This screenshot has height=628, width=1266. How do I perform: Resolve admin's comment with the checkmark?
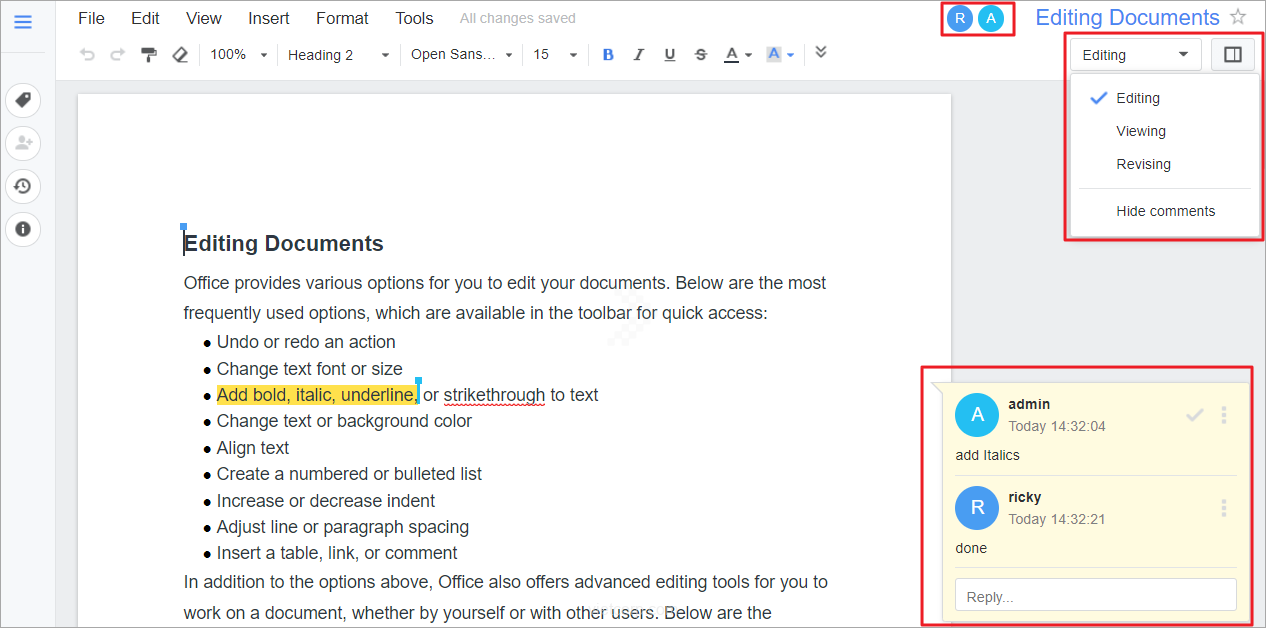point(1194,415)
